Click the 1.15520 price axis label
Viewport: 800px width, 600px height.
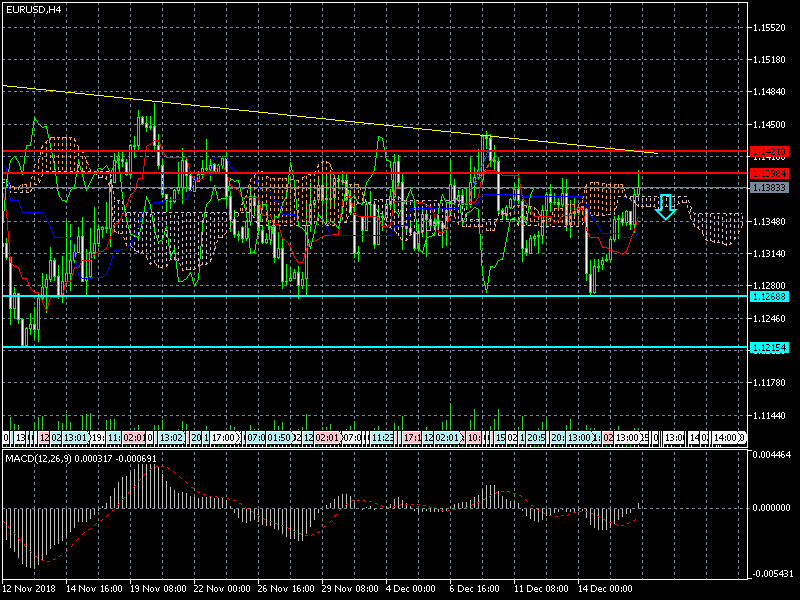[x=773, y=28]
